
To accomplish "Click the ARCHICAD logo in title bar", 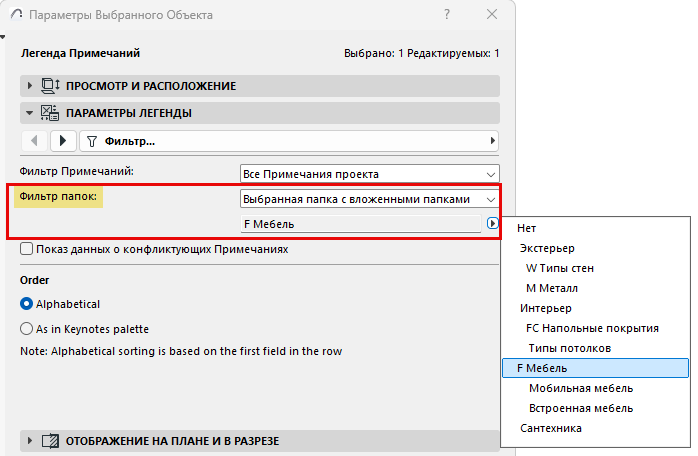I will point(17,15).
